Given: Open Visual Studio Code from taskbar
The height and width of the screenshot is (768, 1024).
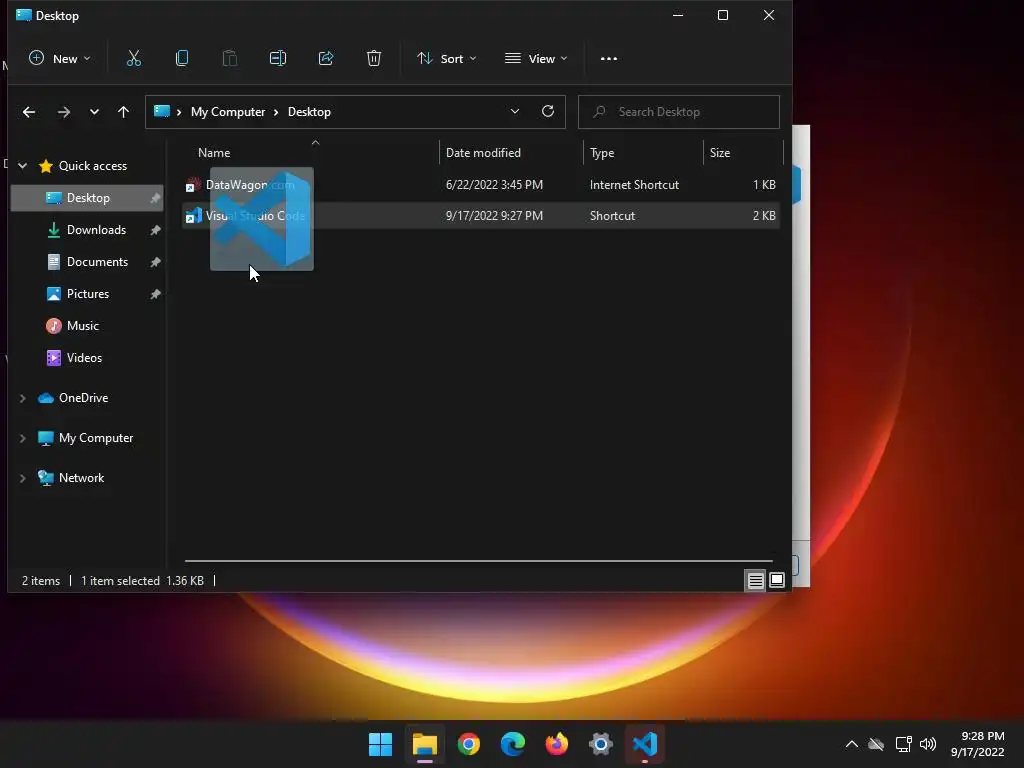Looking at the screenshot, I should [645, 744].
